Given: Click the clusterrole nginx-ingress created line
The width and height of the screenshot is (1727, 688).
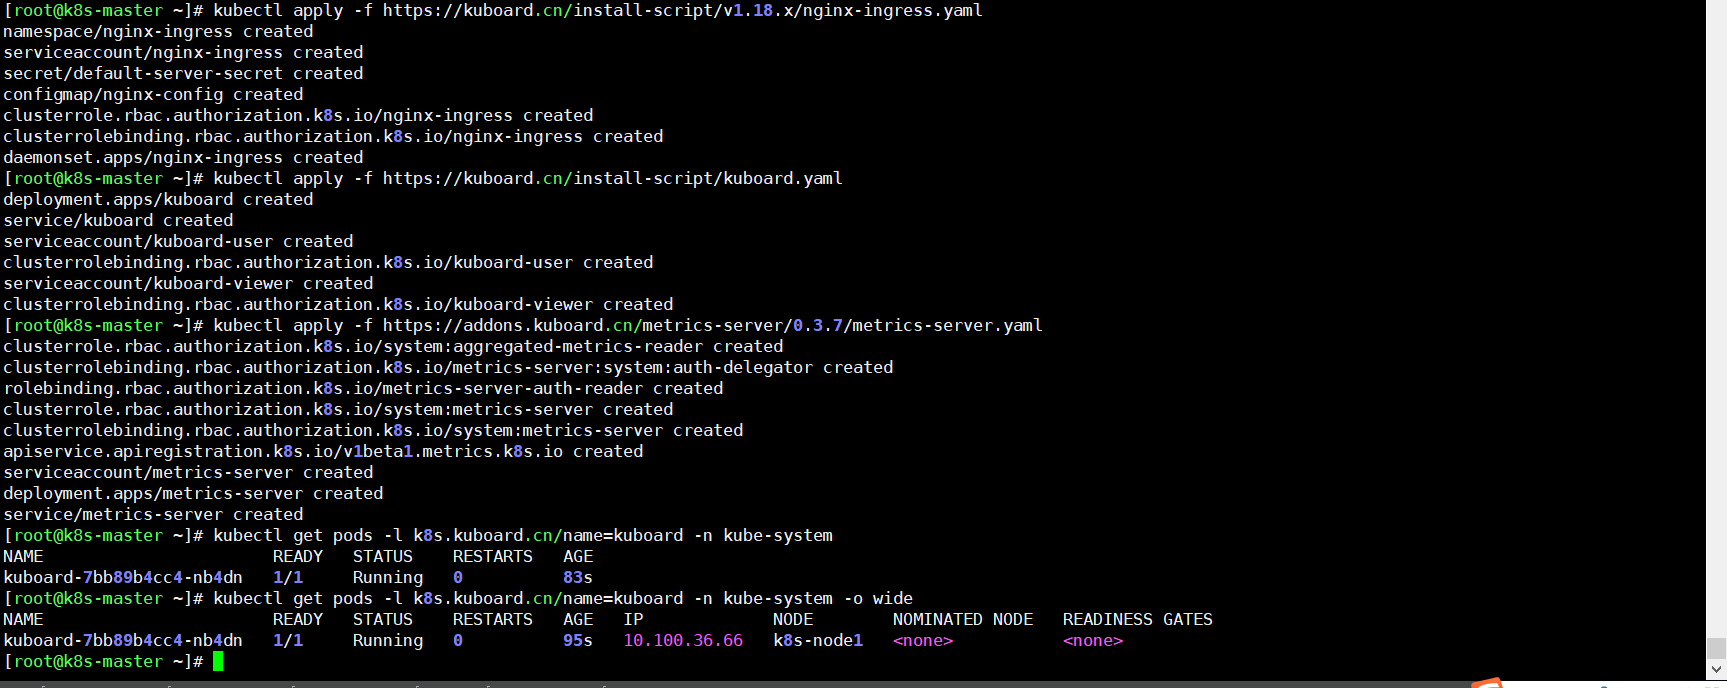Looking at the screenshot, I should [x=298, y=116].
